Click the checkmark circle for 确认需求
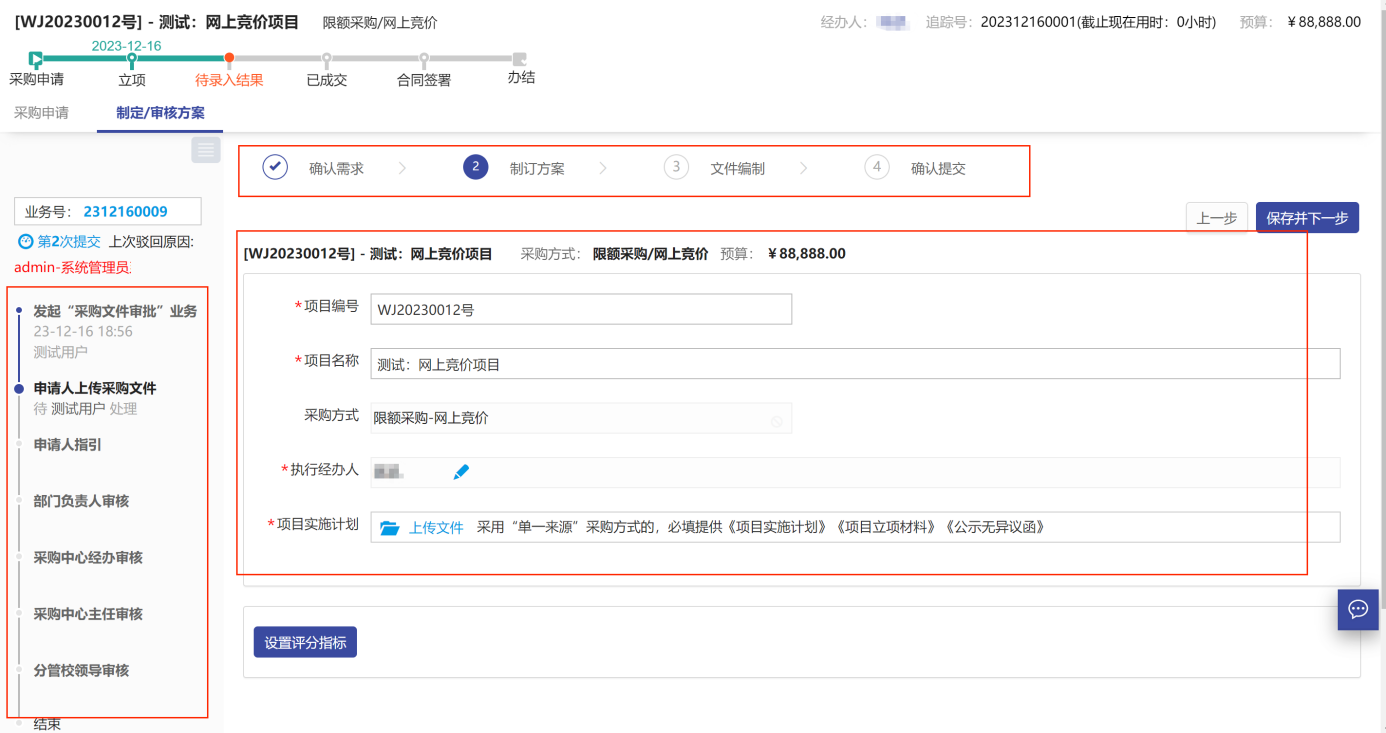Screen dimensions: 1386x733 (275, 167)
